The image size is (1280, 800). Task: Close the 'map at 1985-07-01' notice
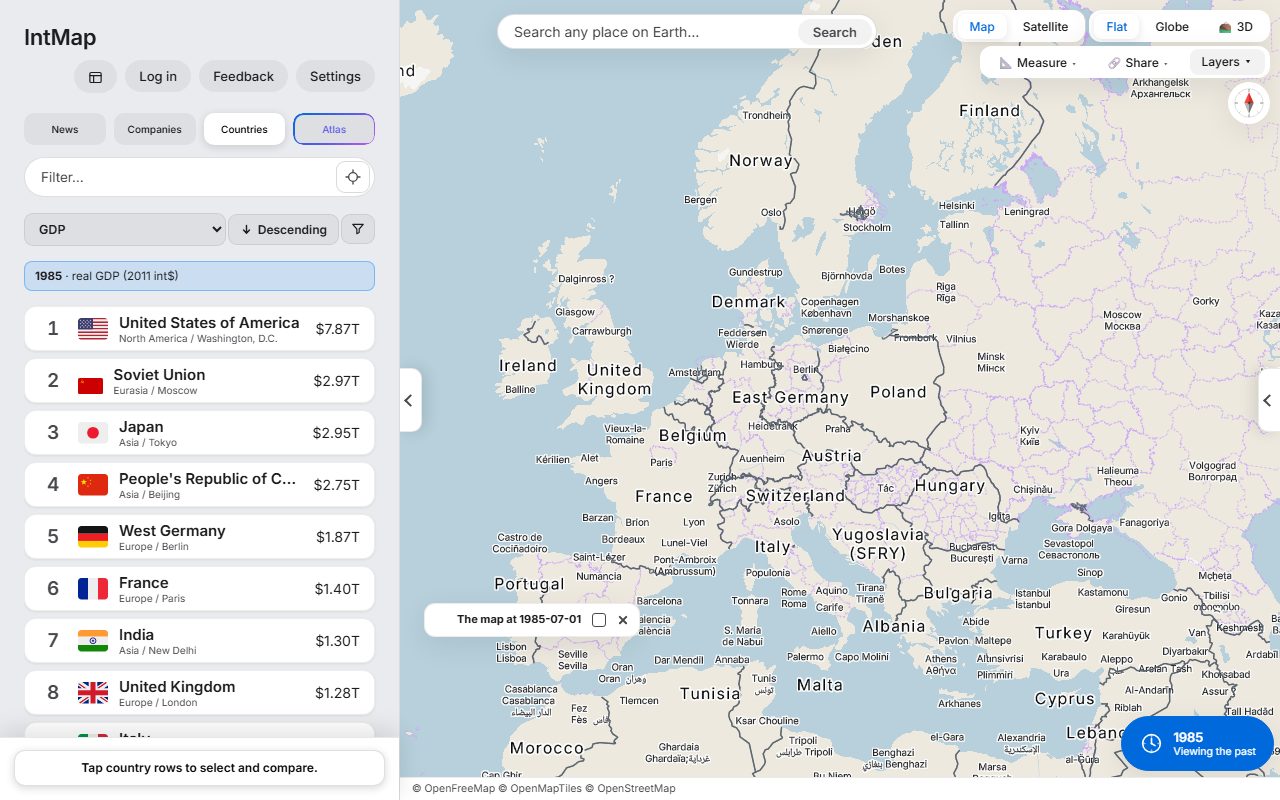(623, 620)
